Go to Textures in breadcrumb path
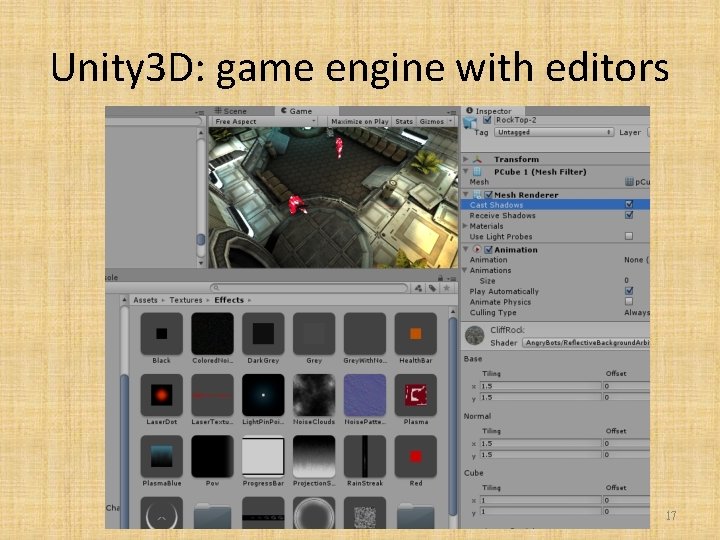Image resolution: width=720 pixels, height=540 pixels. (x=186, y=300)
